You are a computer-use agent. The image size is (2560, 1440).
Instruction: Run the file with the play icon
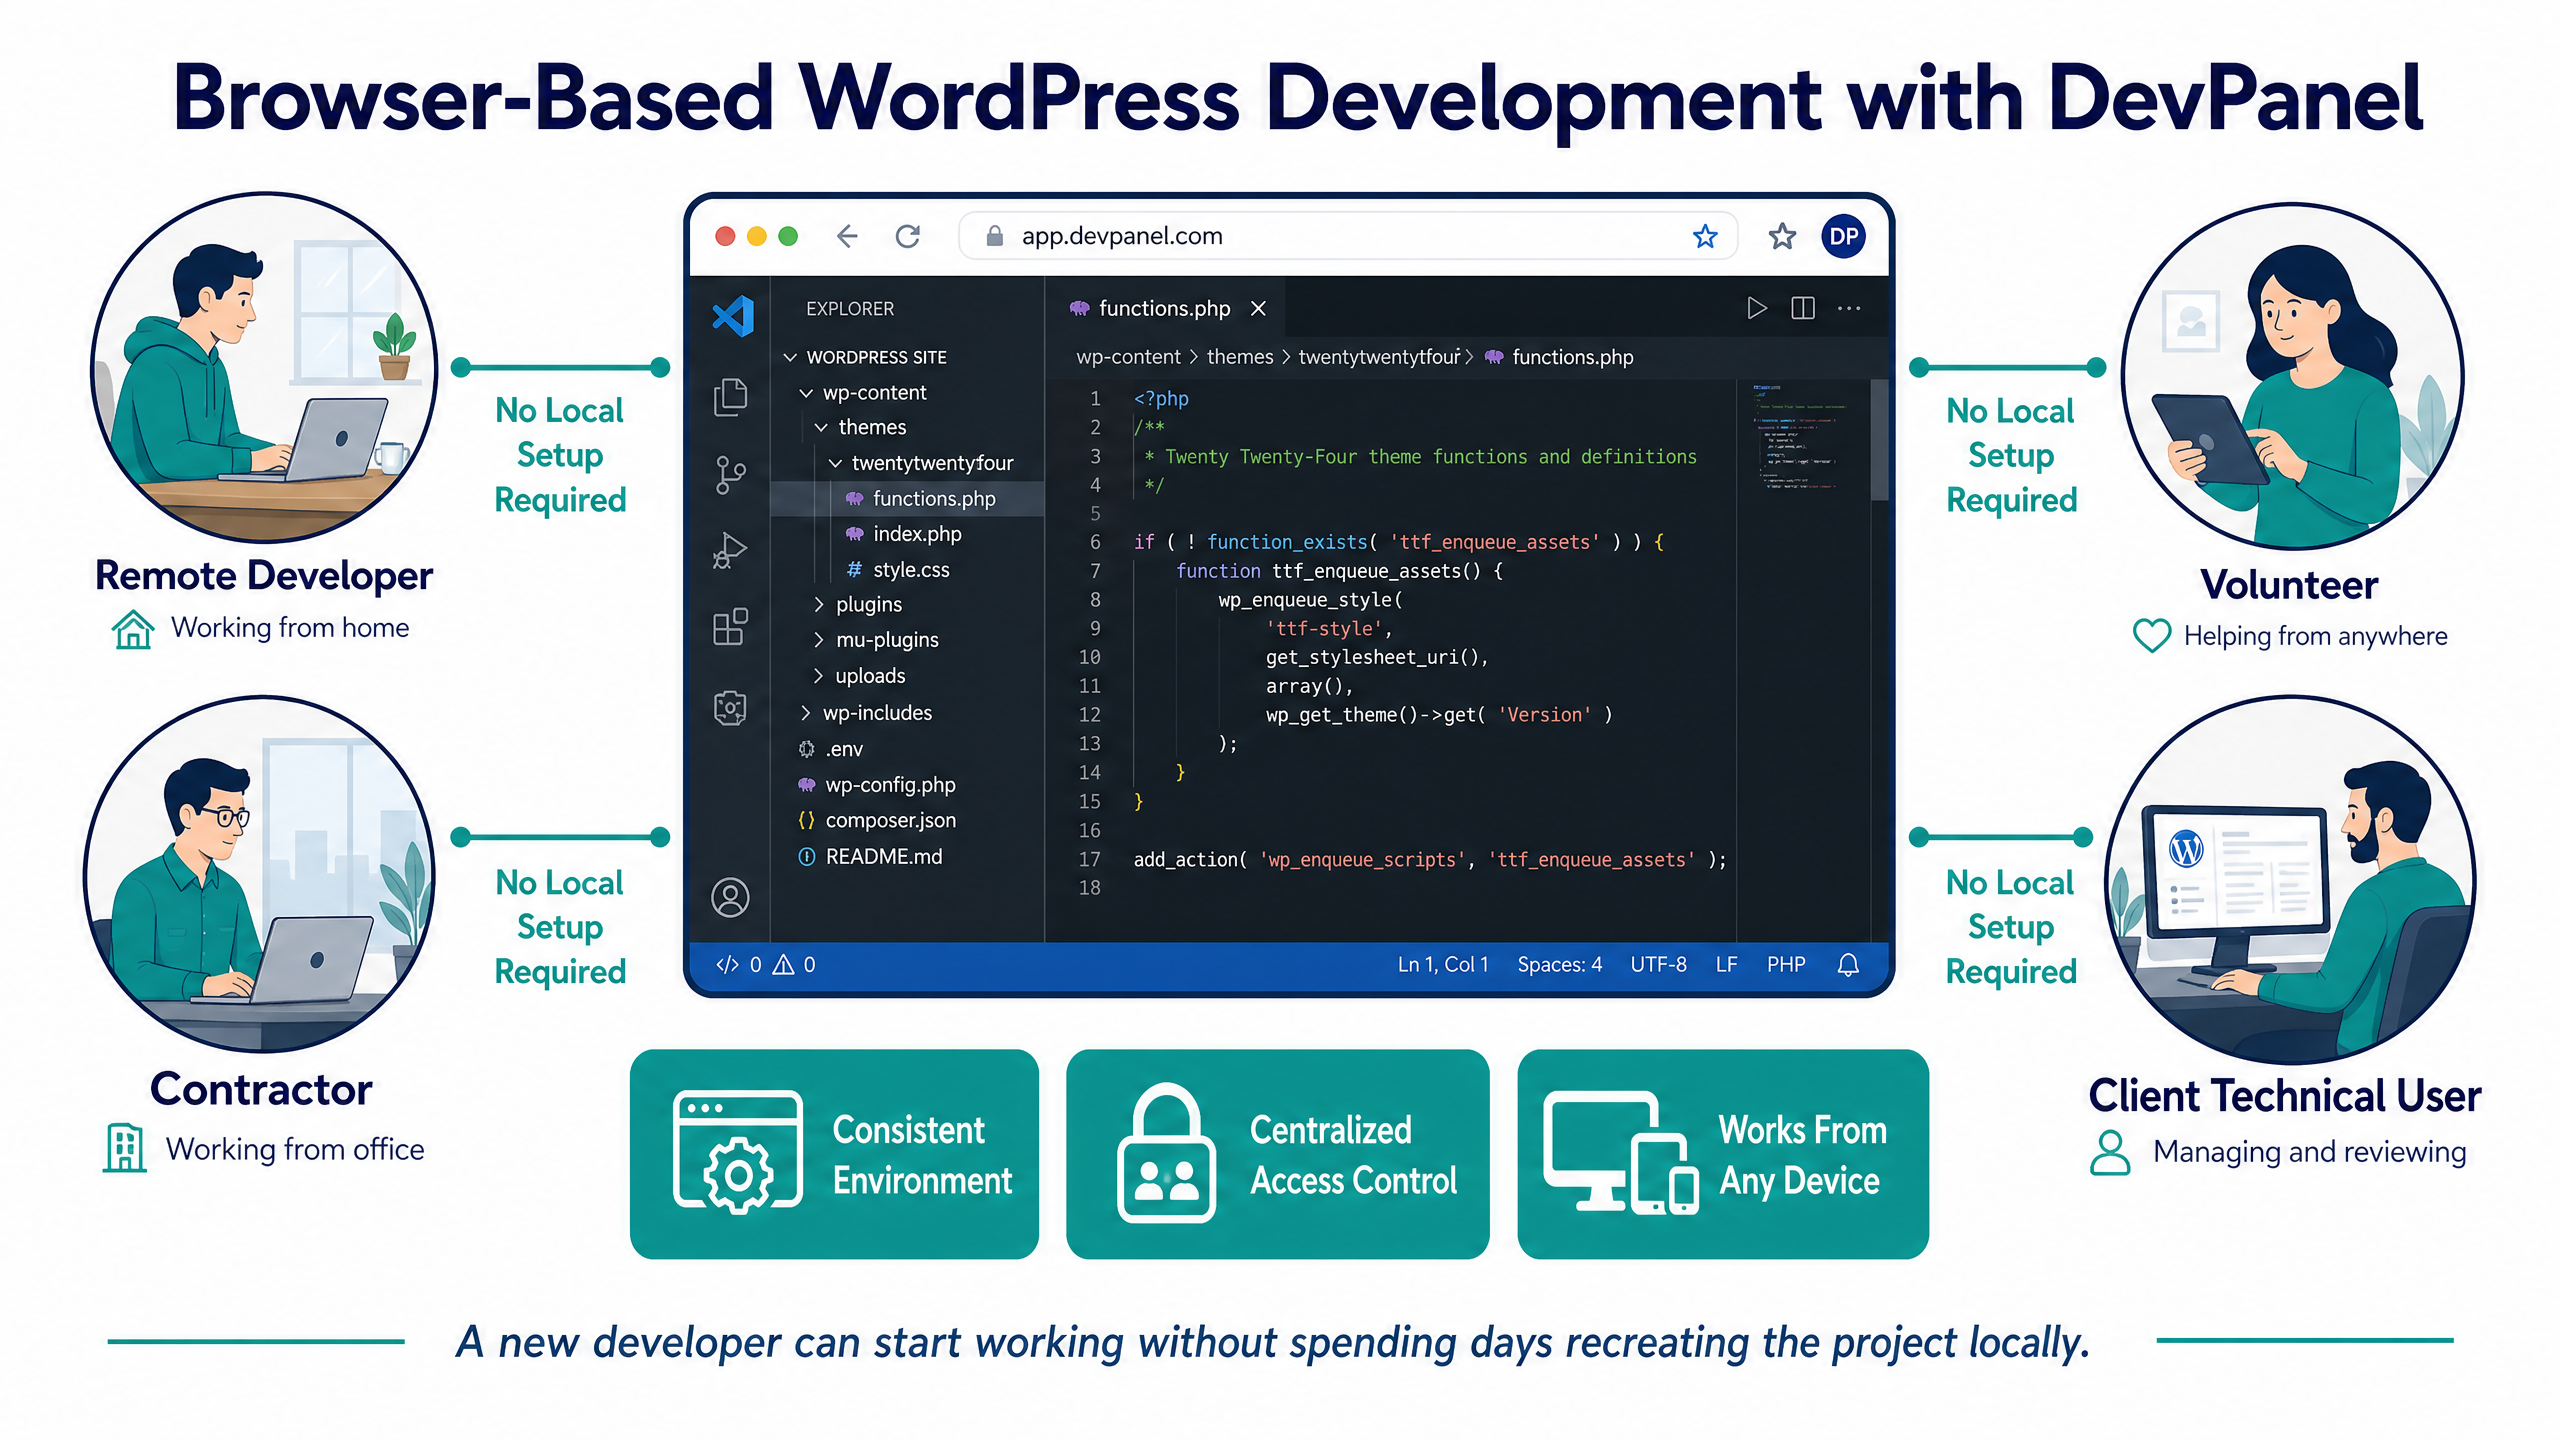click(x=1757, y=308)
